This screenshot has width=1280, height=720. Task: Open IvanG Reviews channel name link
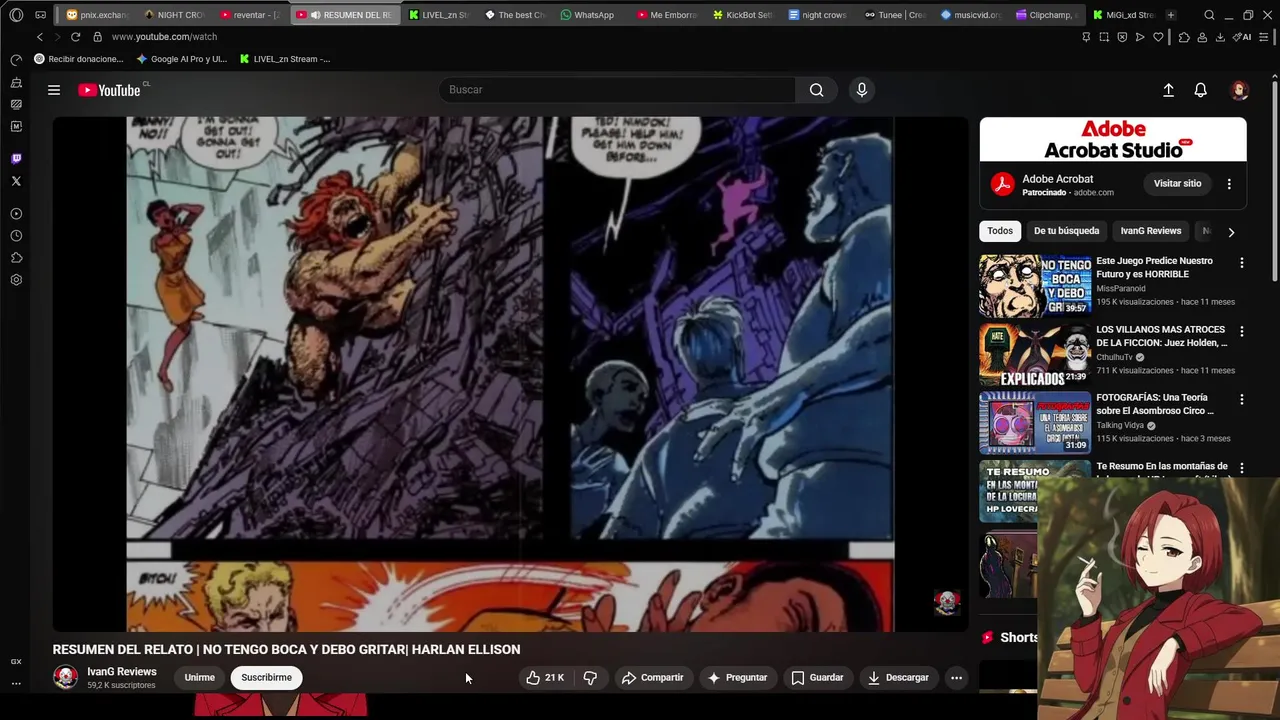pos(122,672)
